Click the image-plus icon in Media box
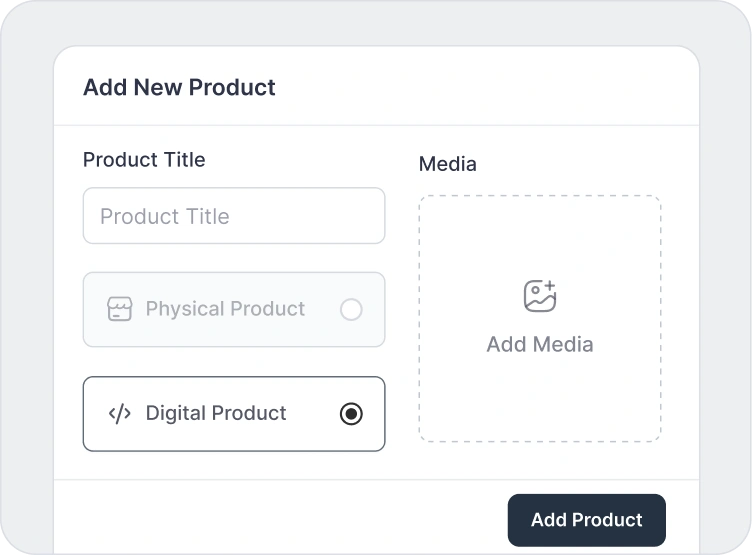Screen dimensions: 752x555 click(540, 296)
